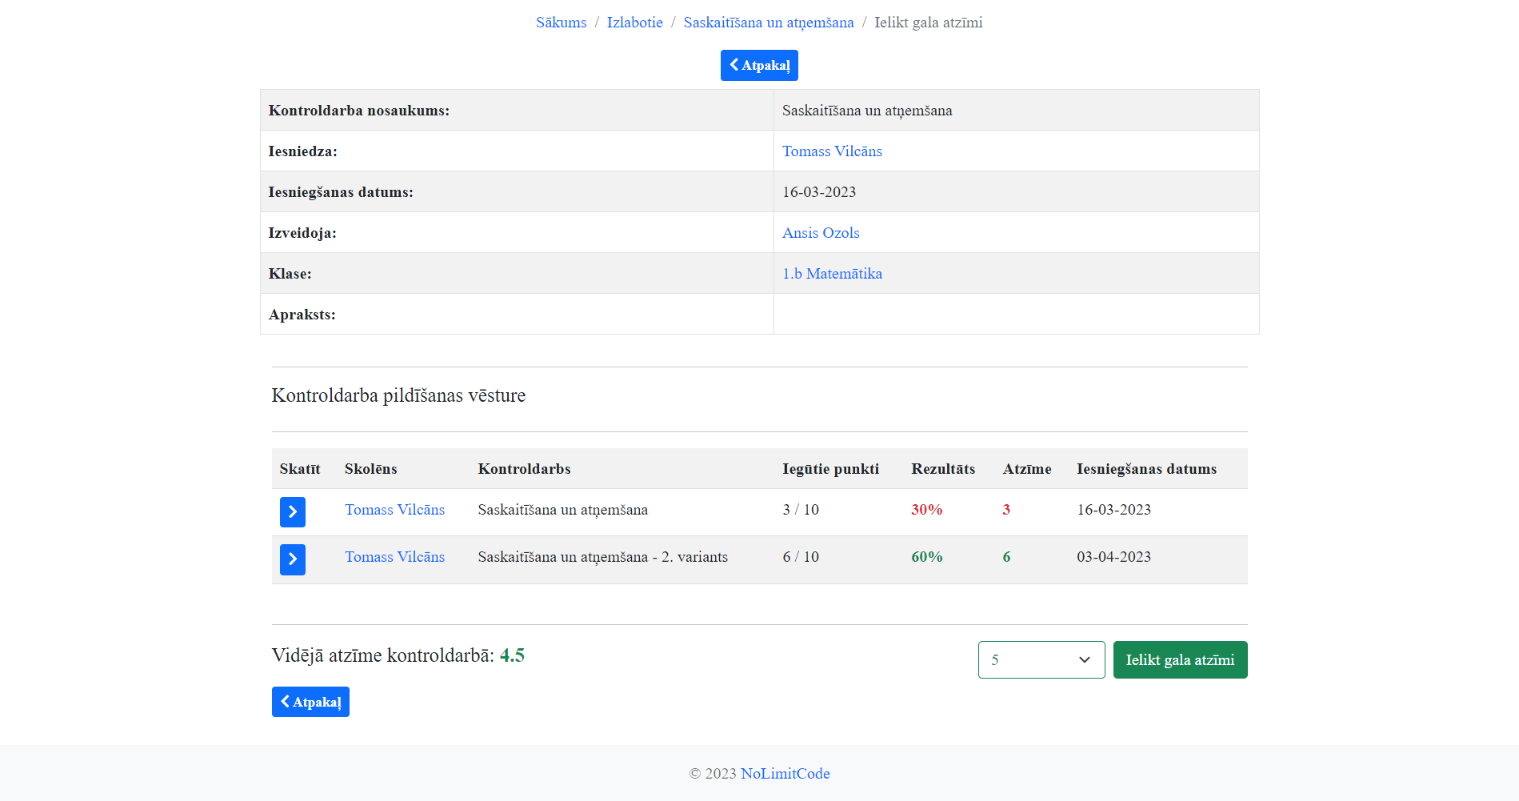Expand the final grade dropdown showing 5
Screen dimensions: 1519x801
point(1041,660)
